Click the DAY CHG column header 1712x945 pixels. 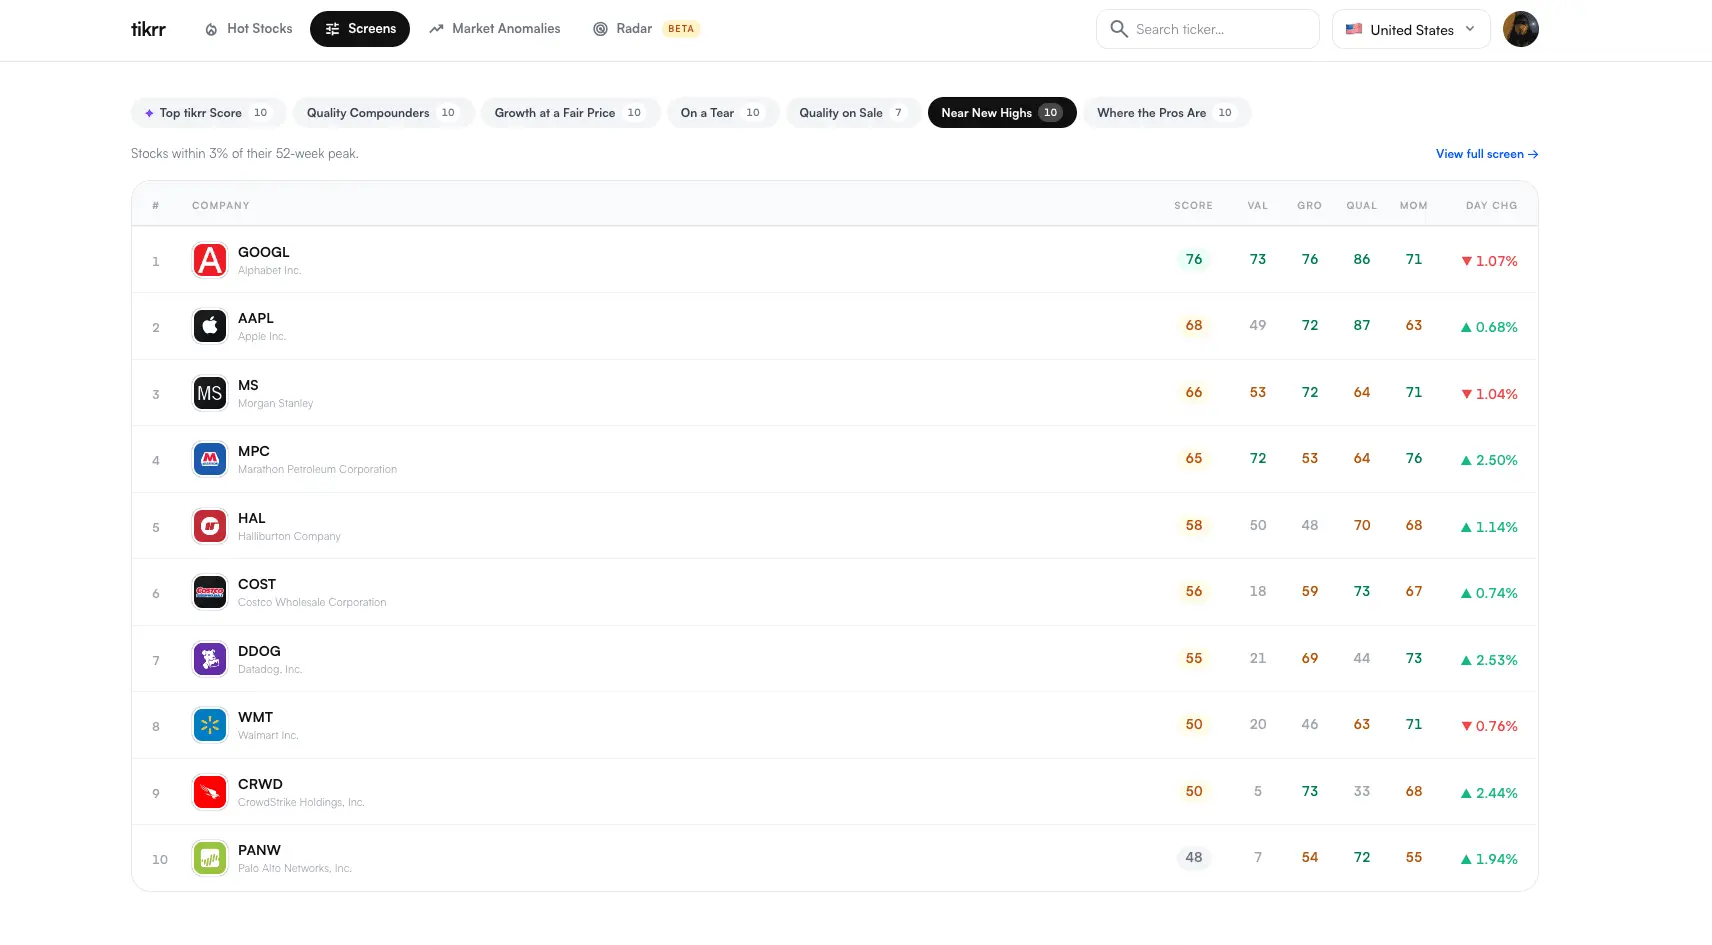point(1491,206)
